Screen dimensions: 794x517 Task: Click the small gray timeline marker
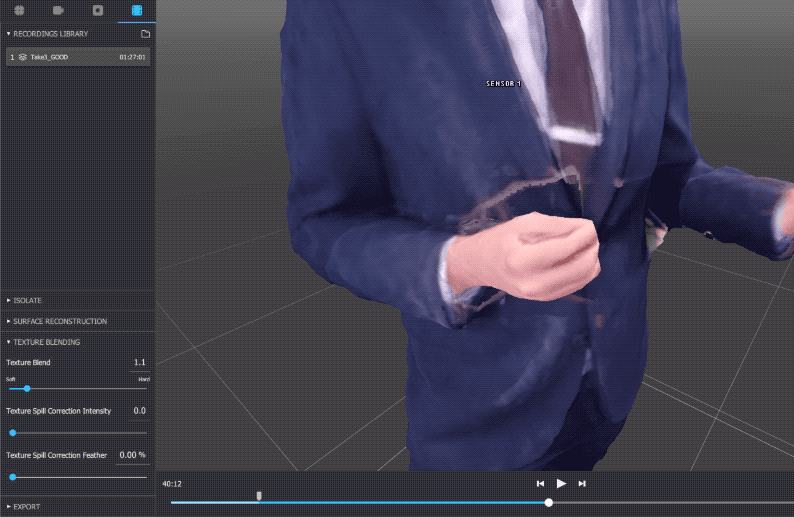click(x=259, y=495)
